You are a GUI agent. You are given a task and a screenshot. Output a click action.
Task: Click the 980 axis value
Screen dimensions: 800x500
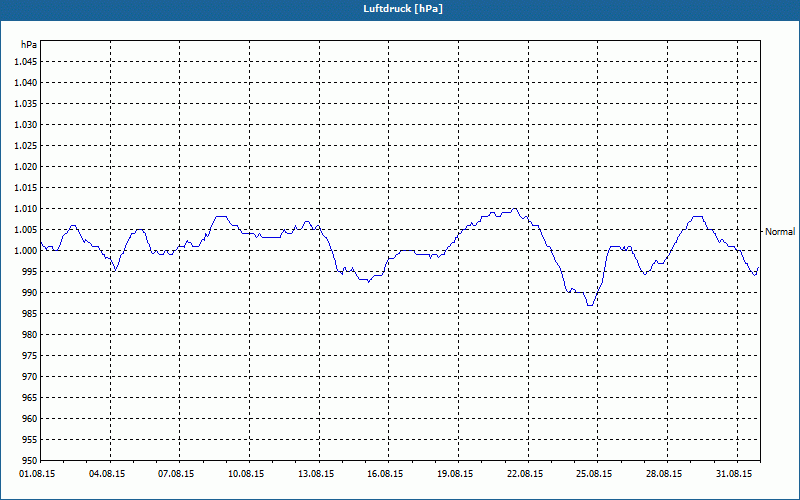point(30,335)
